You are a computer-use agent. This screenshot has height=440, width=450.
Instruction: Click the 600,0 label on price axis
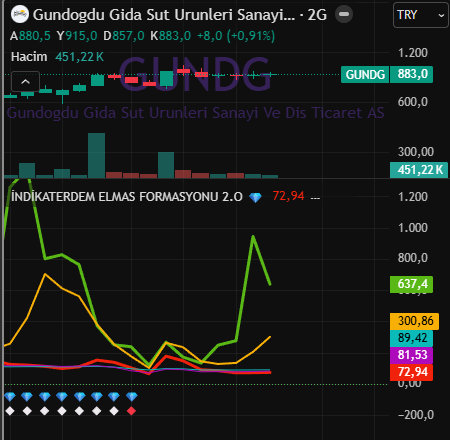click(x=413, y=102)
